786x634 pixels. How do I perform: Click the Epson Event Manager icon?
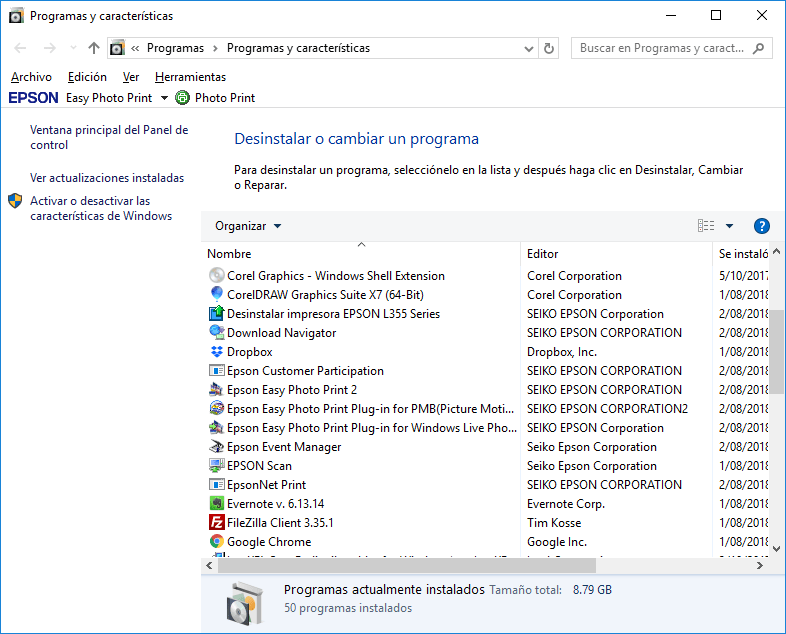click(x=217, y=447)
